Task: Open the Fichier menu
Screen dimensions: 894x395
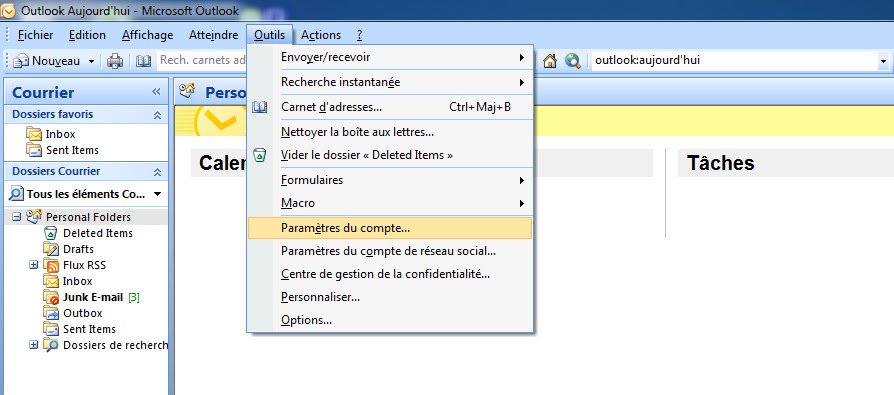Action: click(35, 35)
